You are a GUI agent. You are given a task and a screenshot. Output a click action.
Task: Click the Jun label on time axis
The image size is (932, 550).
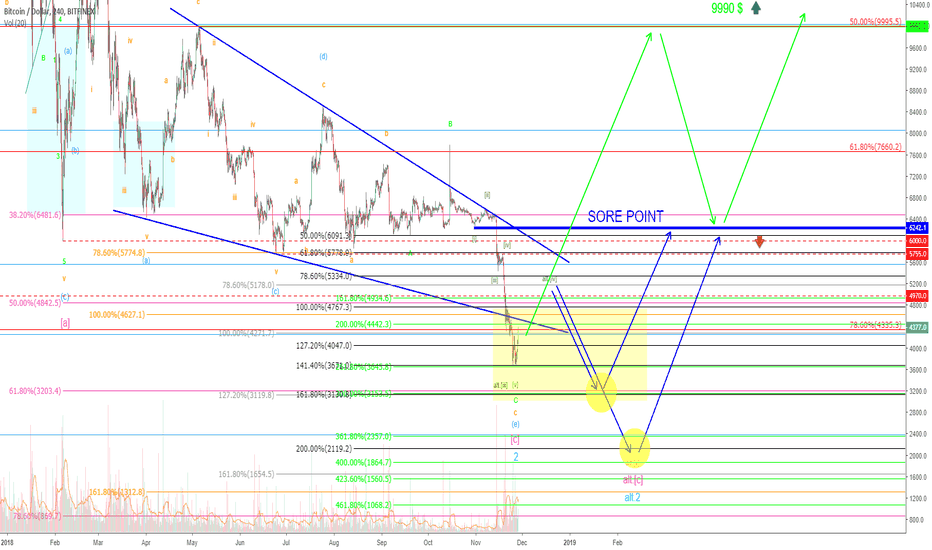click(240, 542)
